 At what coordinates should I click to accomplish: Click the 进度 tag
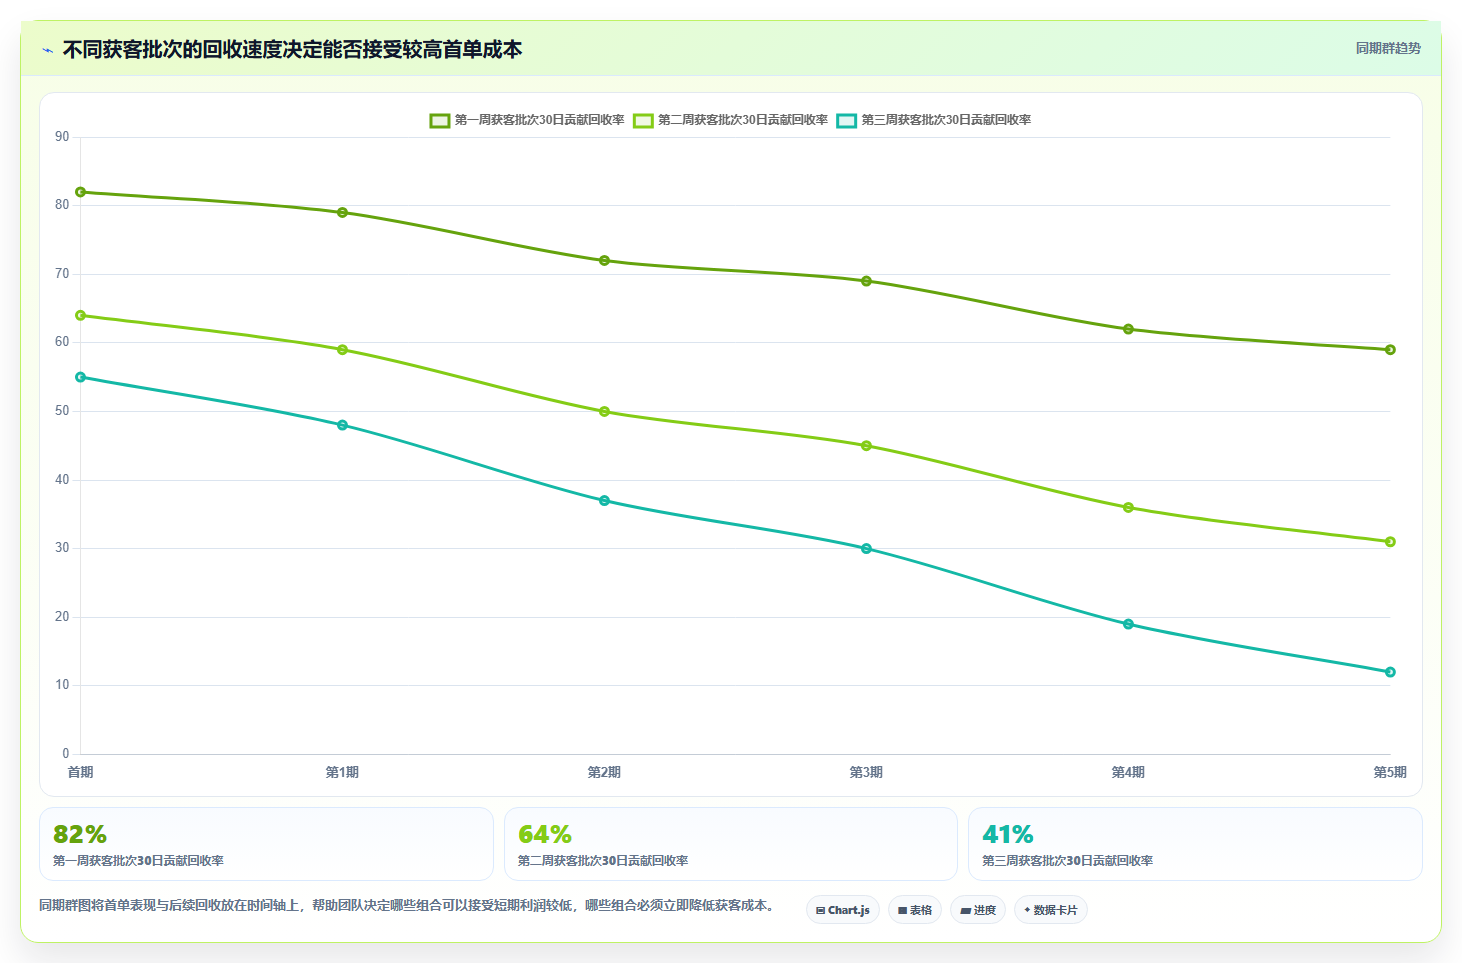978,910
